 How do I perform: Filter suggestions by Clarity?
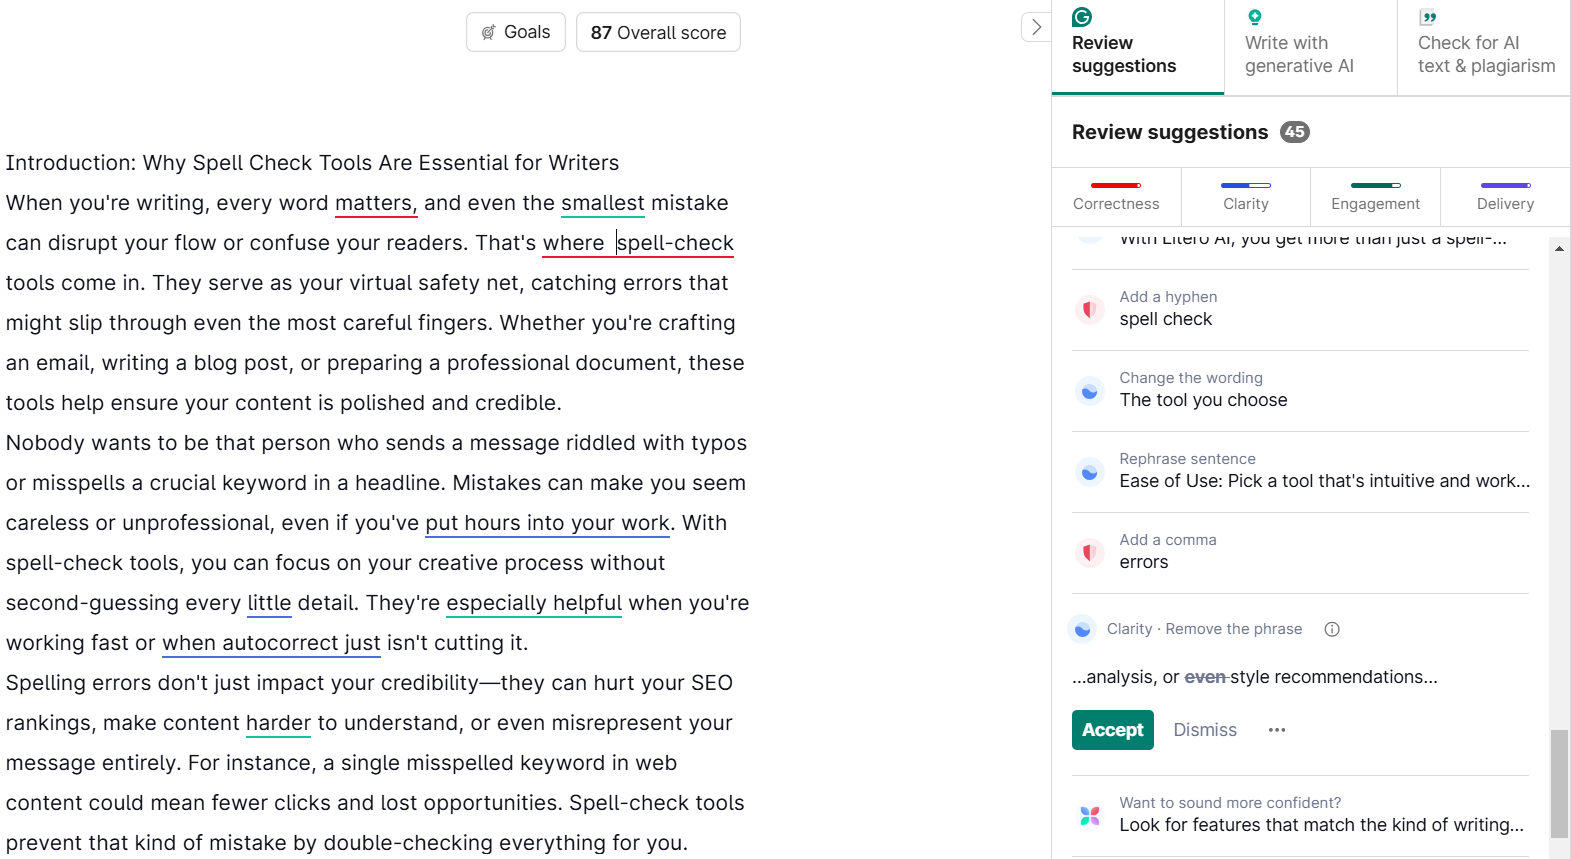point(1246,196)
